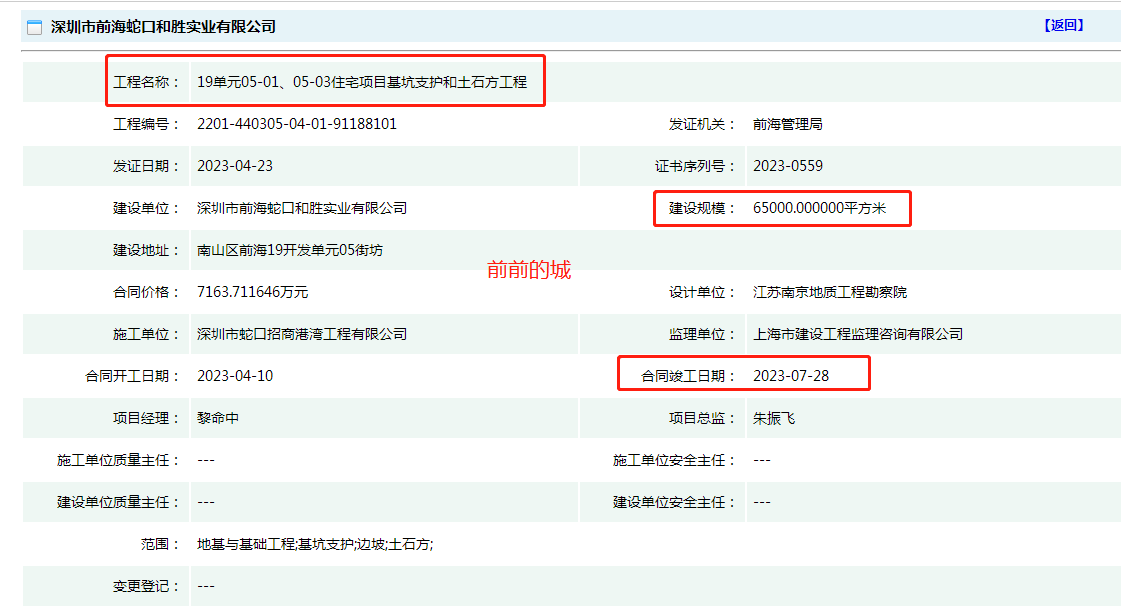Click design unit 江苏南京地质工程勘察院
This screenshot has height=612, width=1121.
[829, 292]
